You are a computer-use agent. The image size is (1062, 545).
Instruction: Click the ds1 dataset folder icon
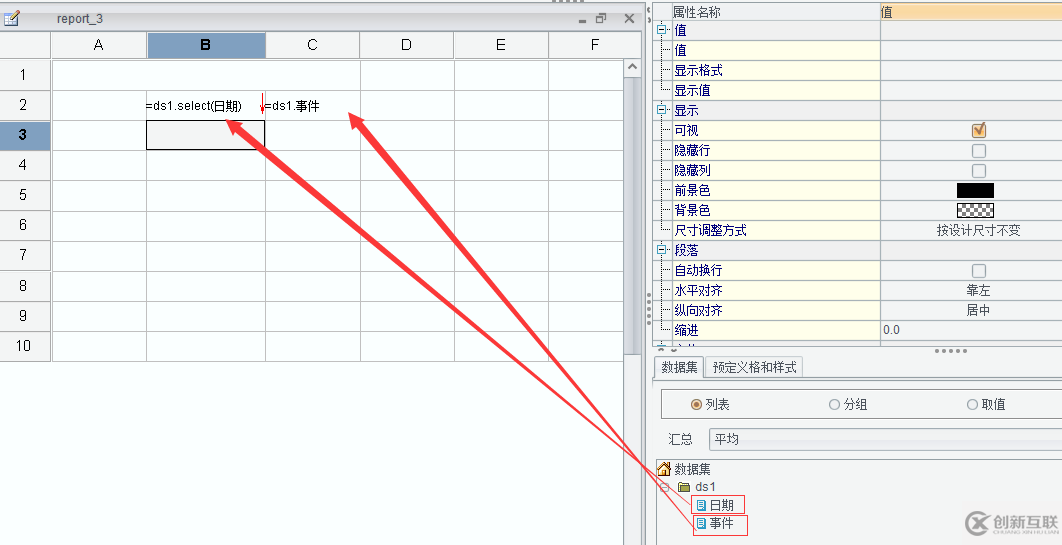tap(684, 487)
